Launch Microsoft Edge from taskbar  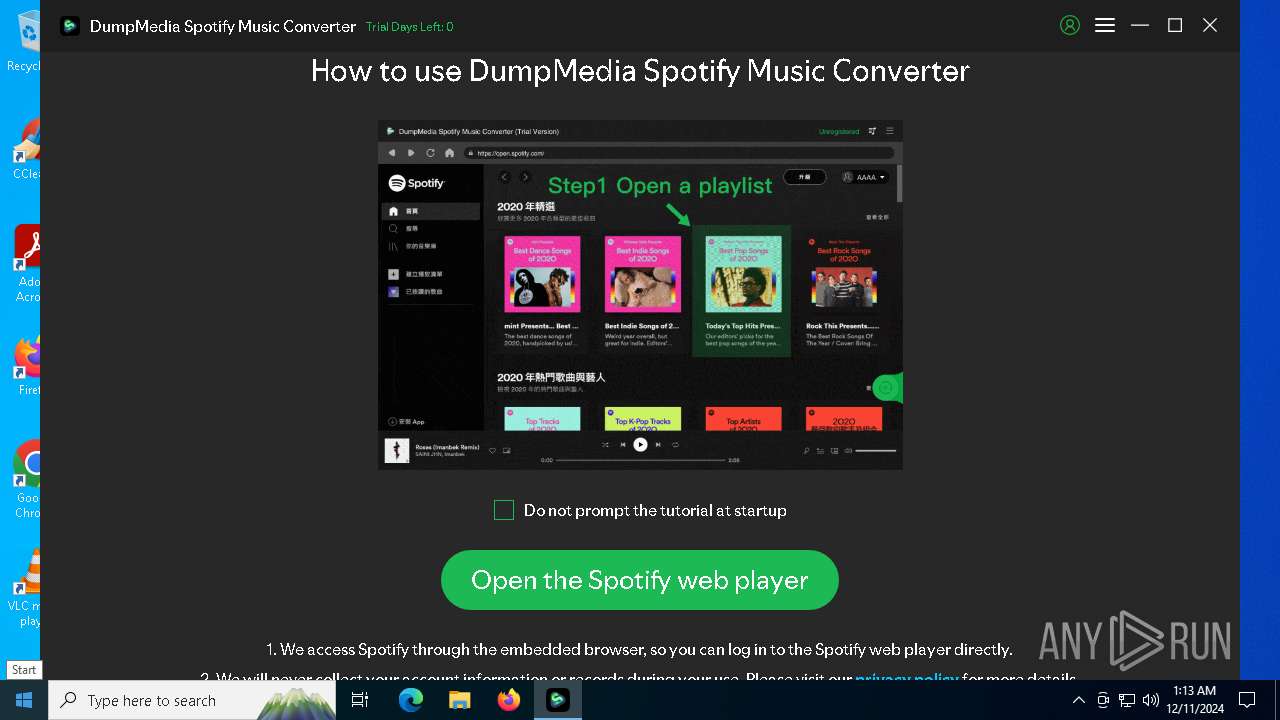pyautogui.click(x=411, y=700)
